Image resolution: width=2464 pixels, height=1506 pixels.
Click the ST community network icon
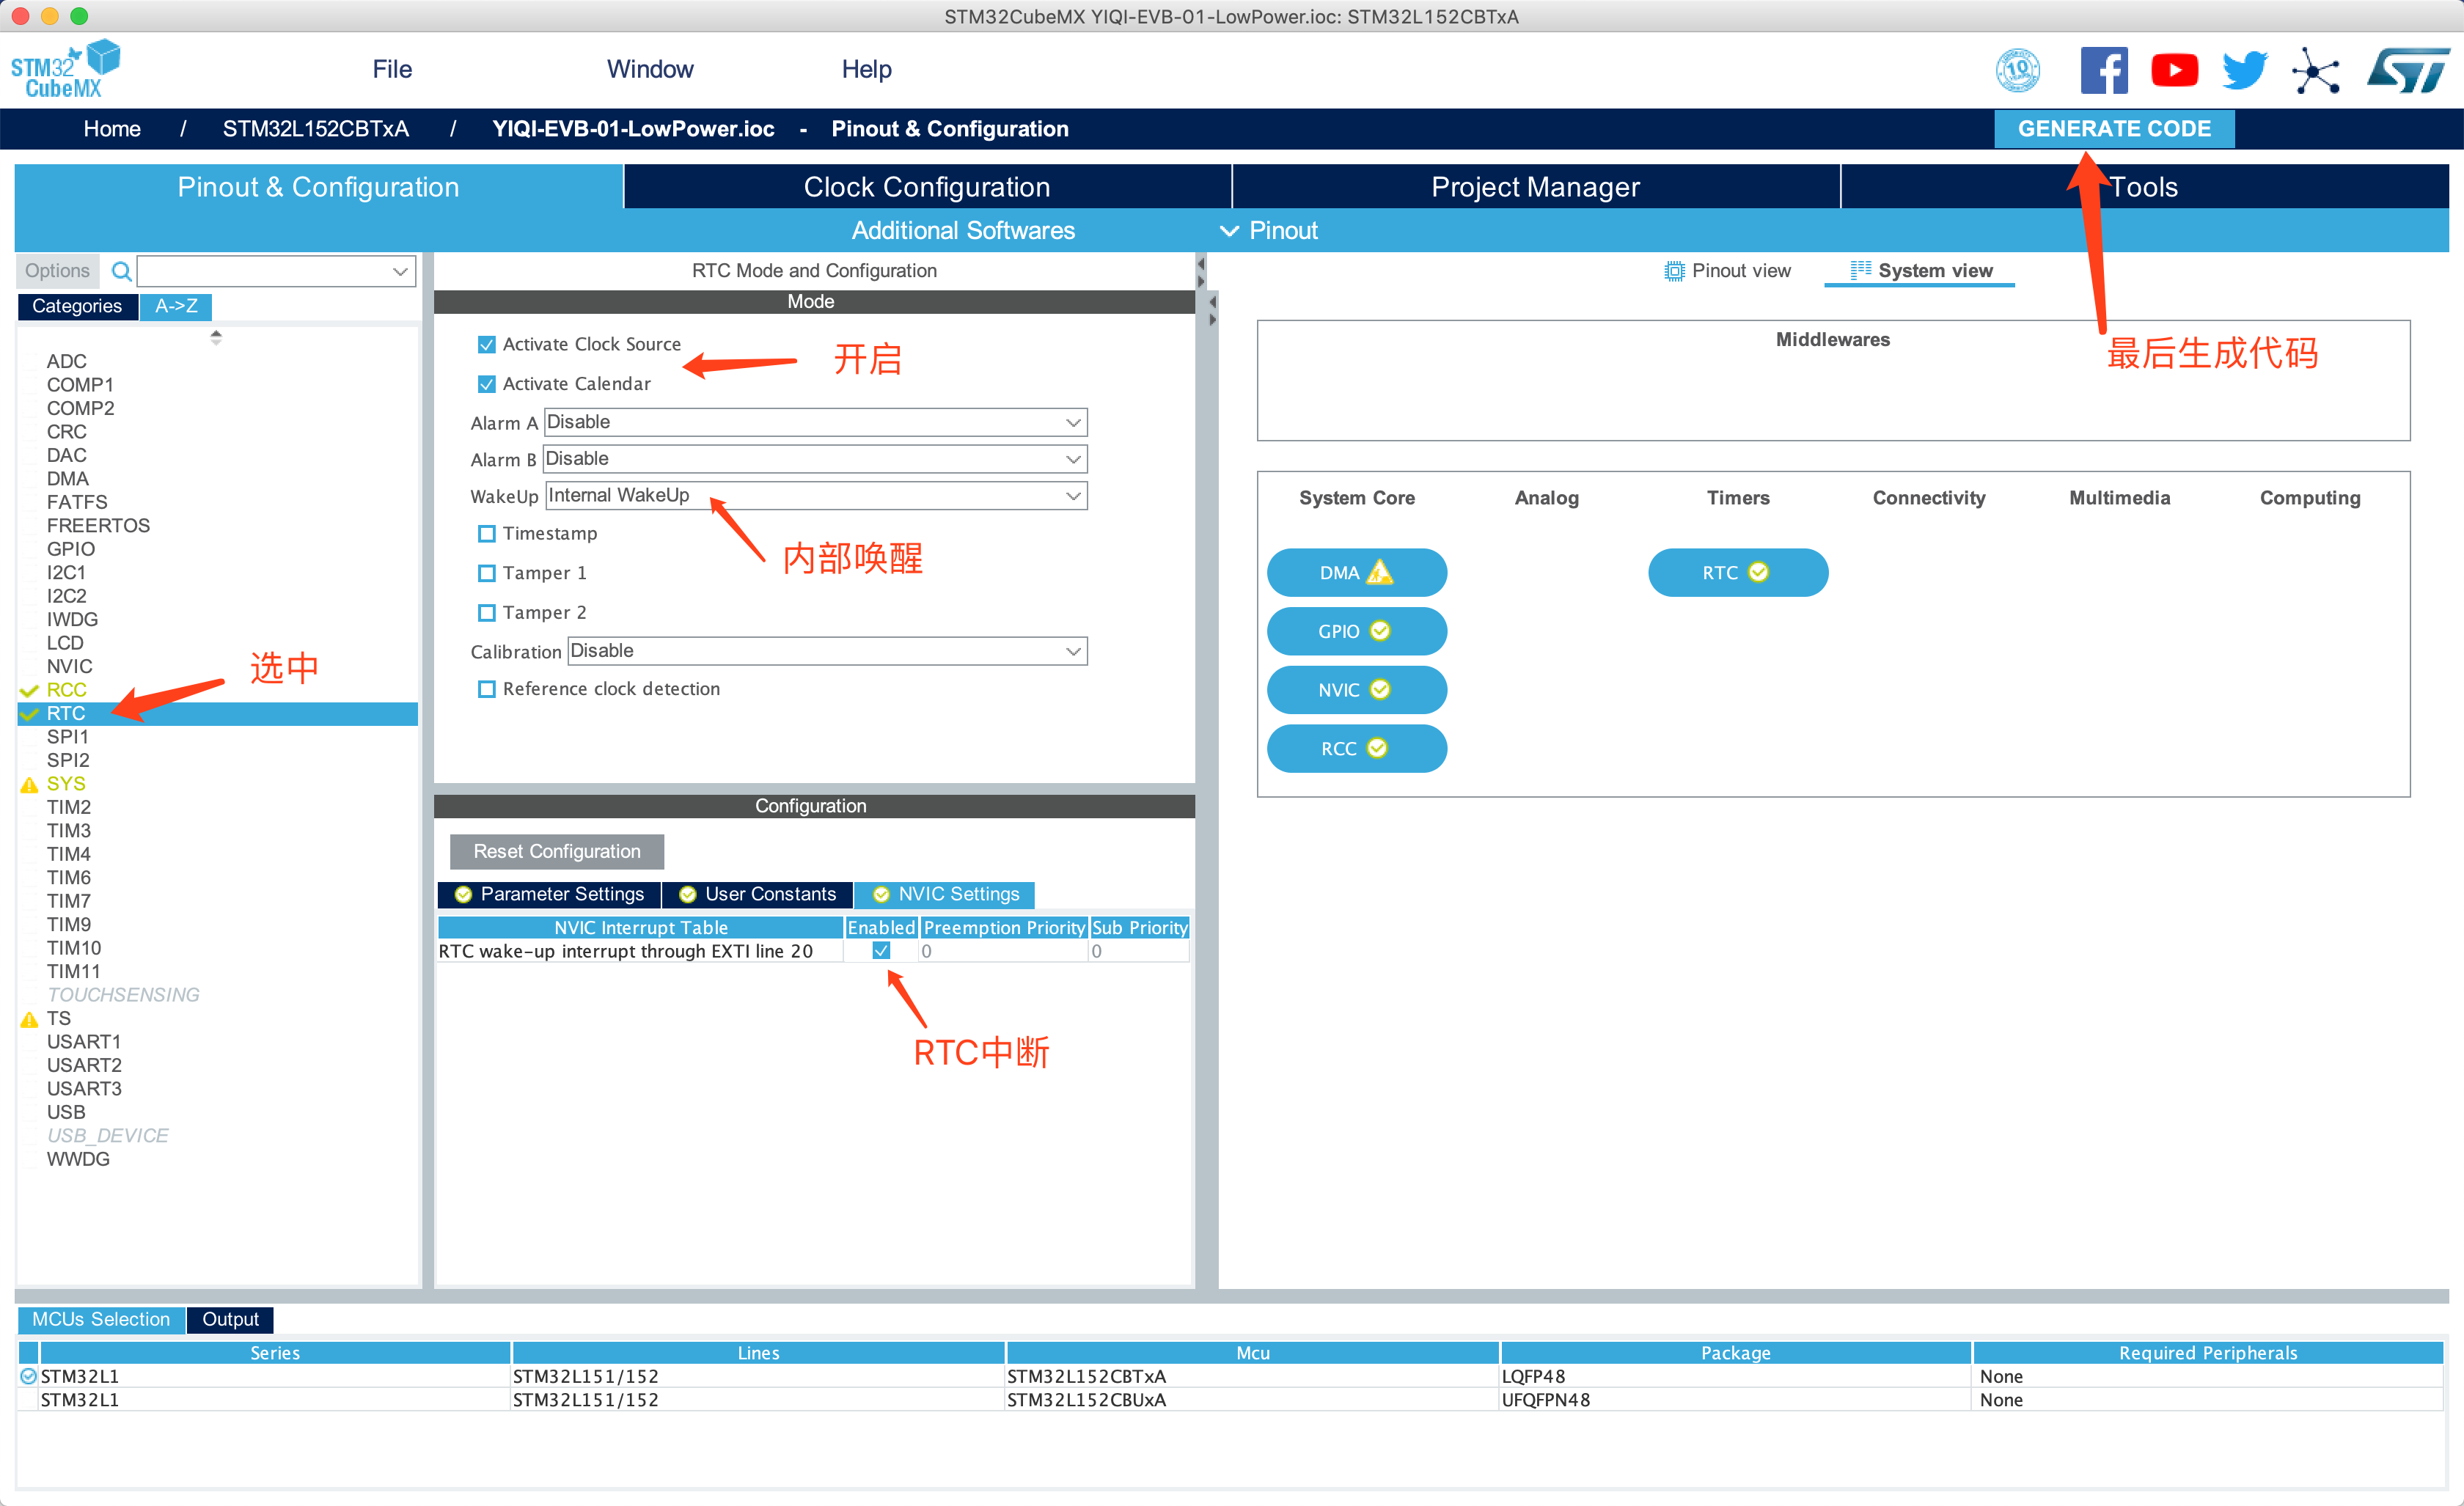[x=2315, y=70]
